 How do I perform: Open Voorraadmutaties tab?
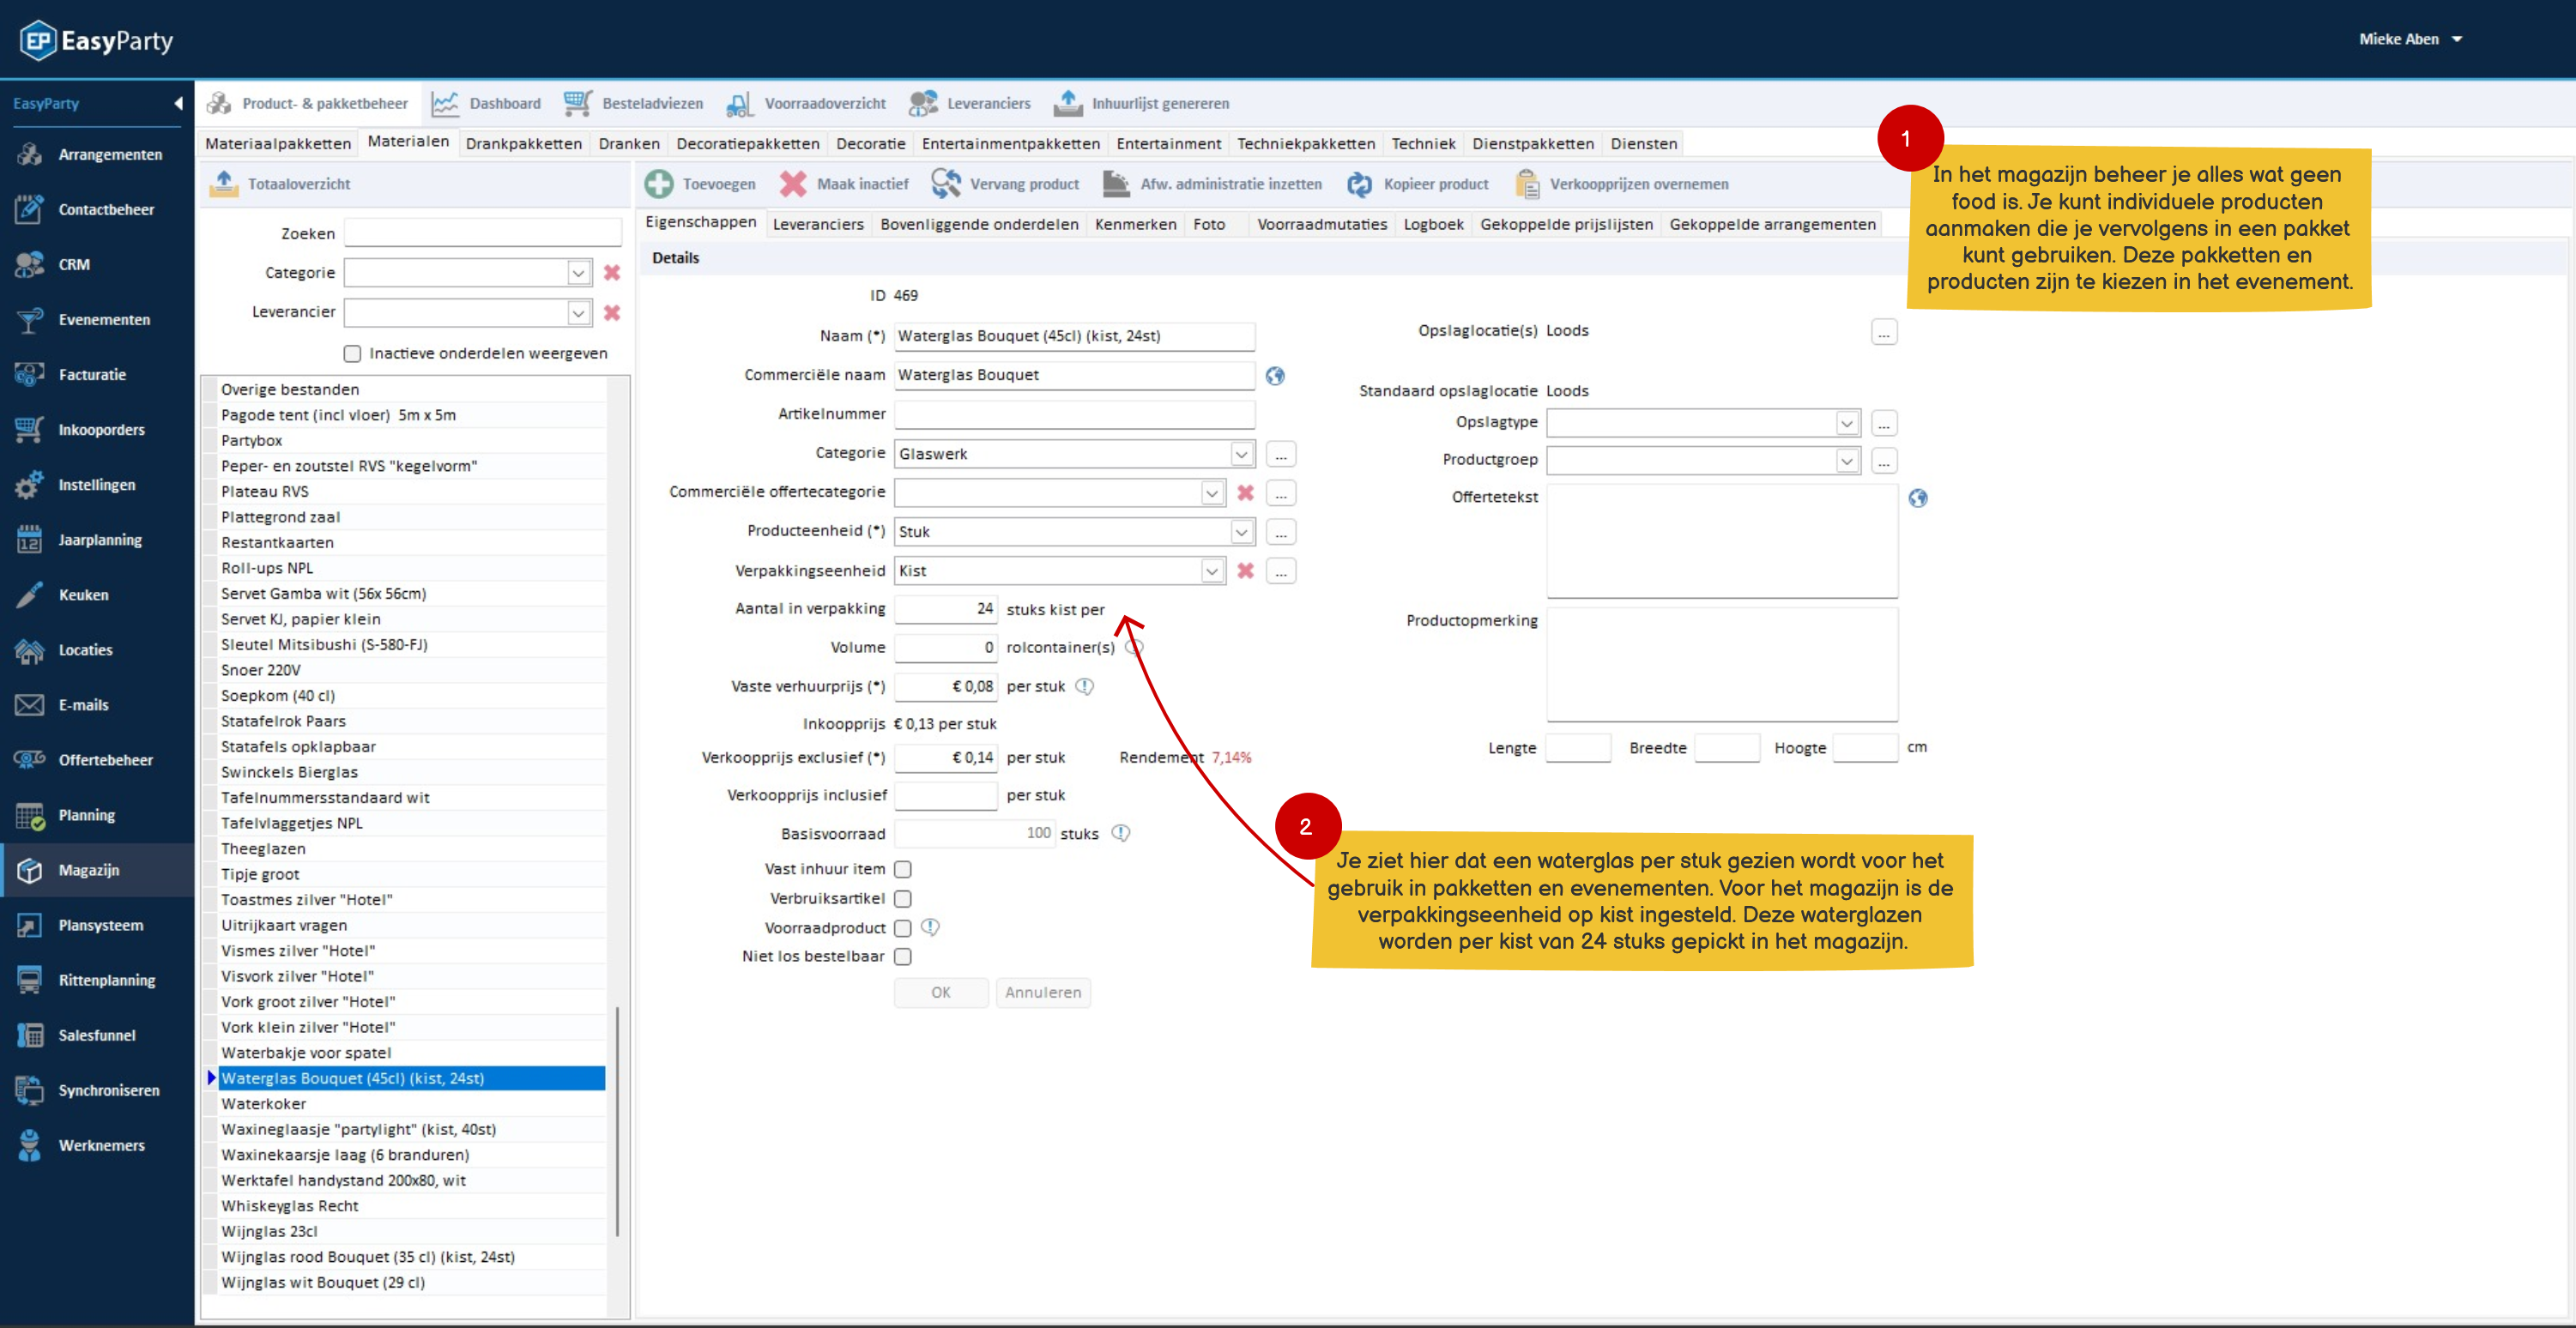coord(1321,224)
